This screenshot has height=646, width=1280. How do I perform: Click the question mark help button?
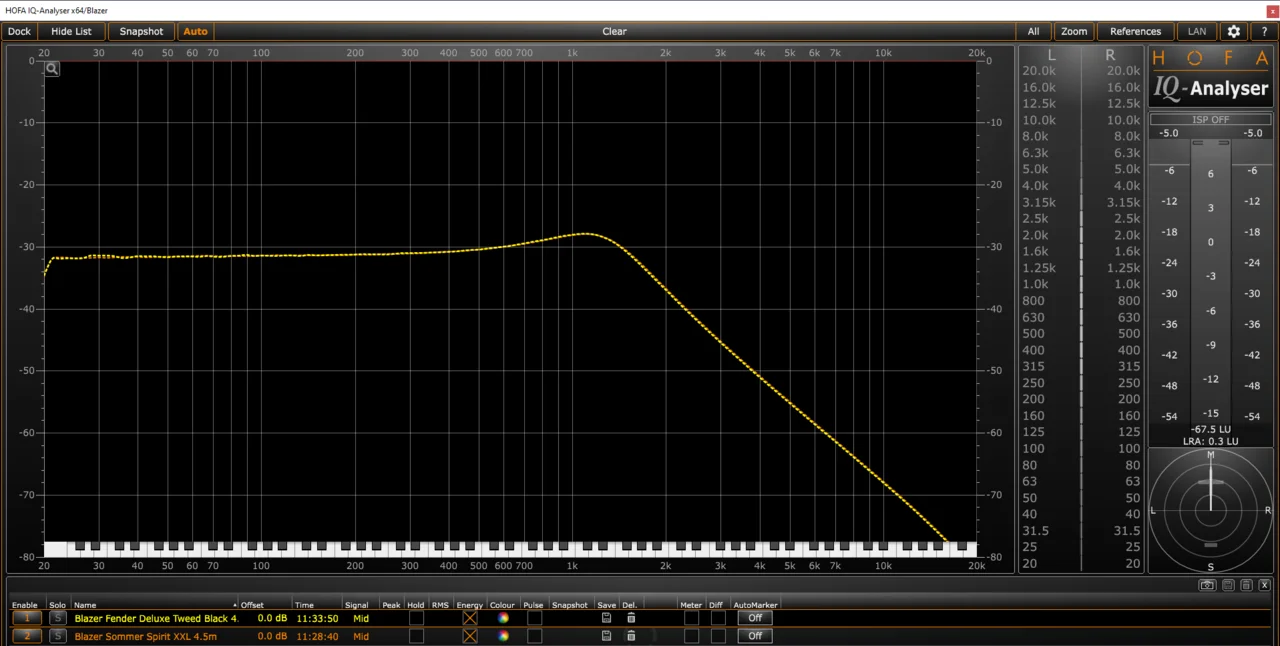[x=1264, y=31]
